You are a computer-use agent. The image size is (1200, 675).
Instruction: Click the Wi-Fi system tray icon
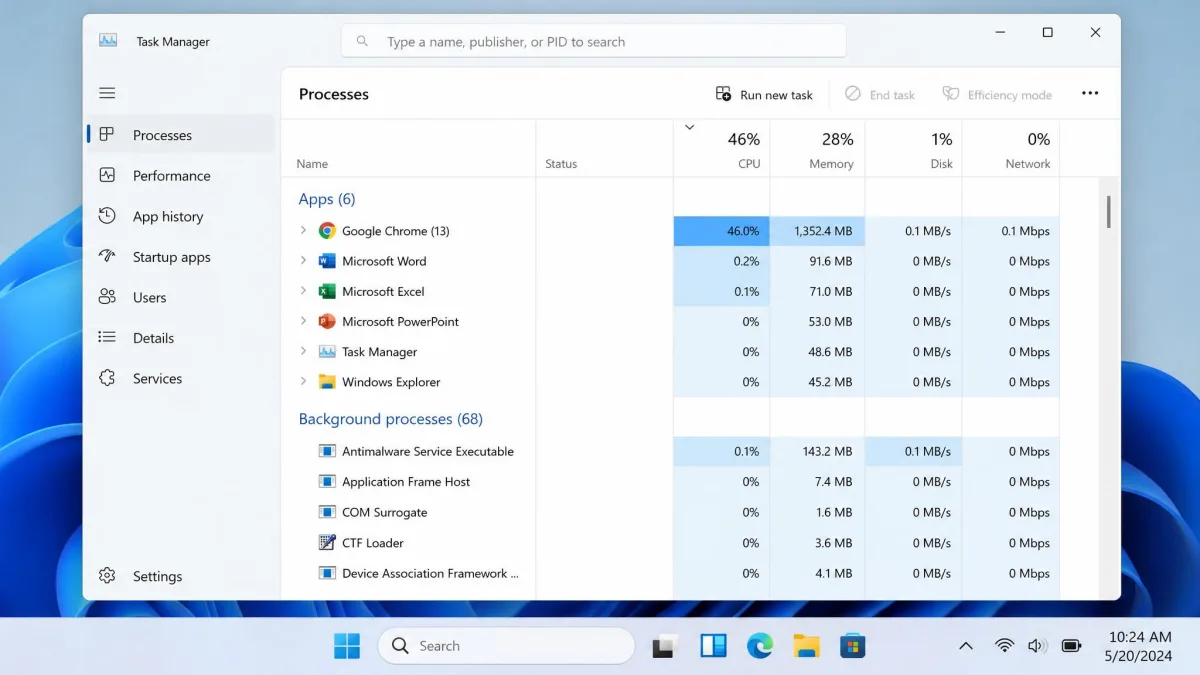pos(1004,646)
